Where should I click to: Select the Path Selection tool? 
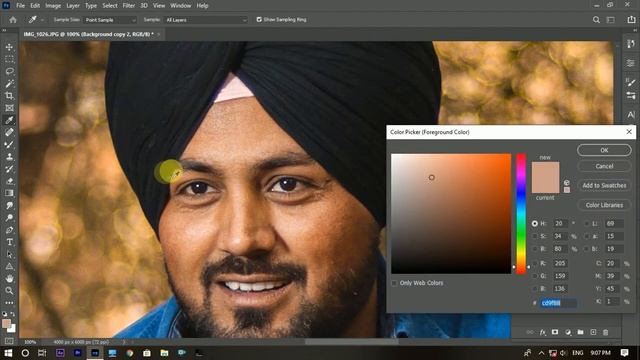coord(9,254)
